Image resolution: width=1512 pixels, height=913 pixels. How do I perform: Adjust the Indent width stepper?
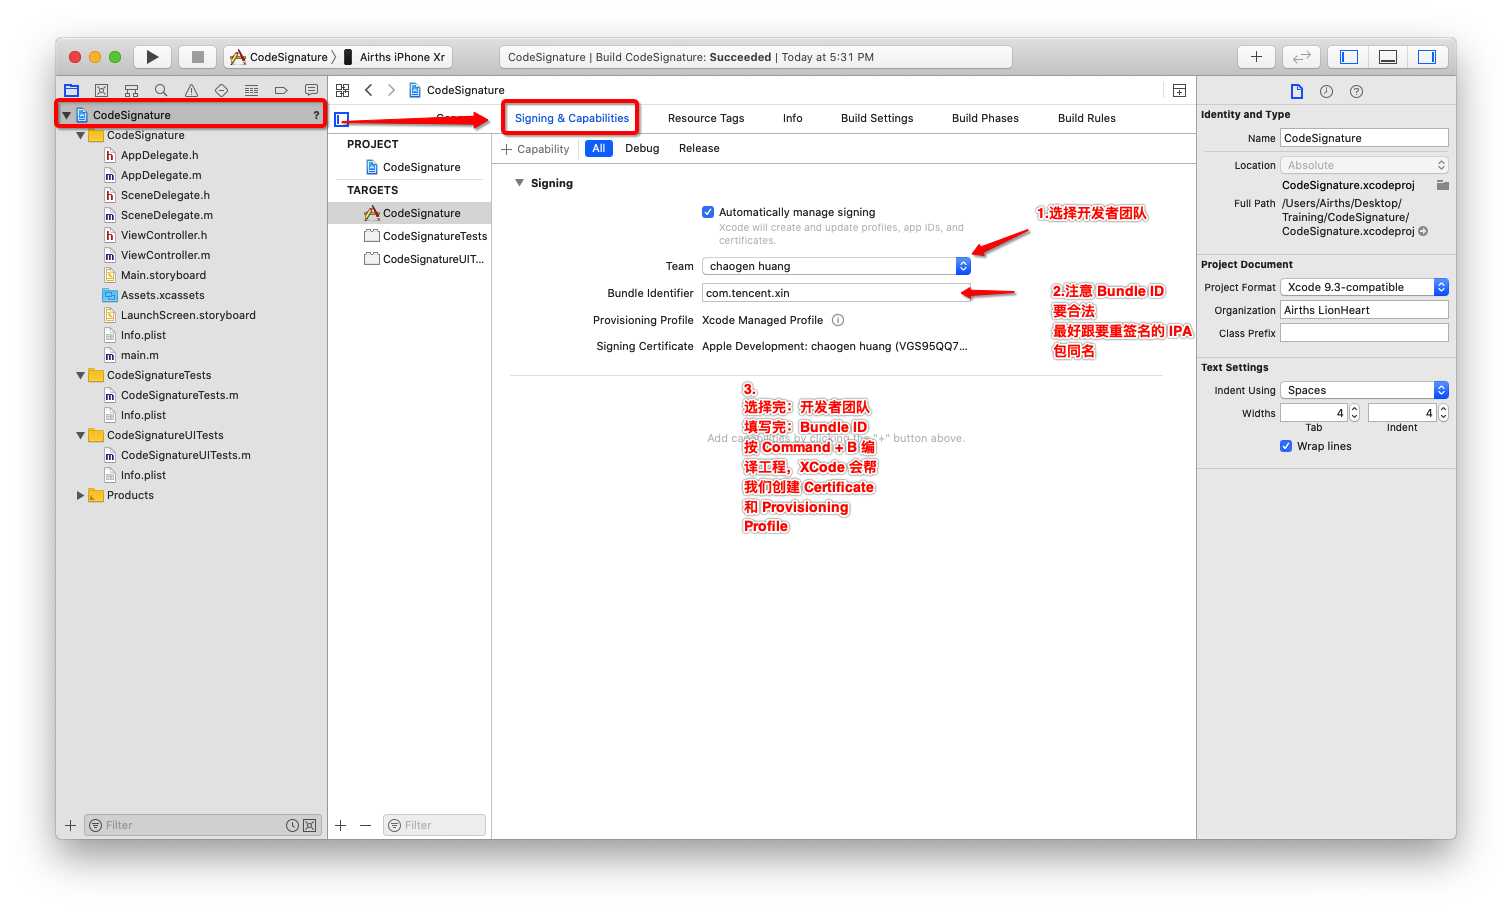click(1443, 412)
